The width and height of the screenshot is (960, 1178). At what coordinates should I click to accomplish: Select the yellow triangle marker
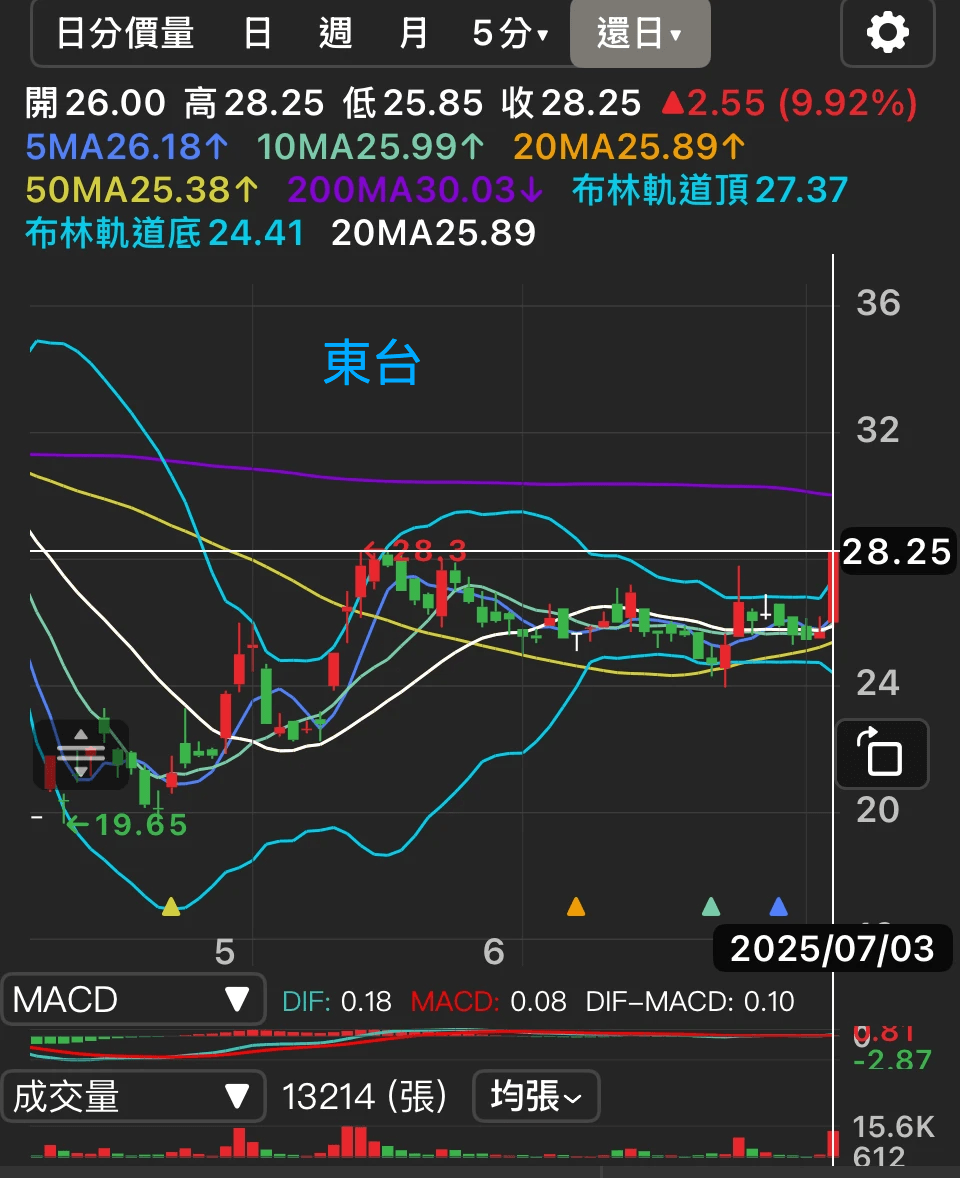click(x=171, y=907)
